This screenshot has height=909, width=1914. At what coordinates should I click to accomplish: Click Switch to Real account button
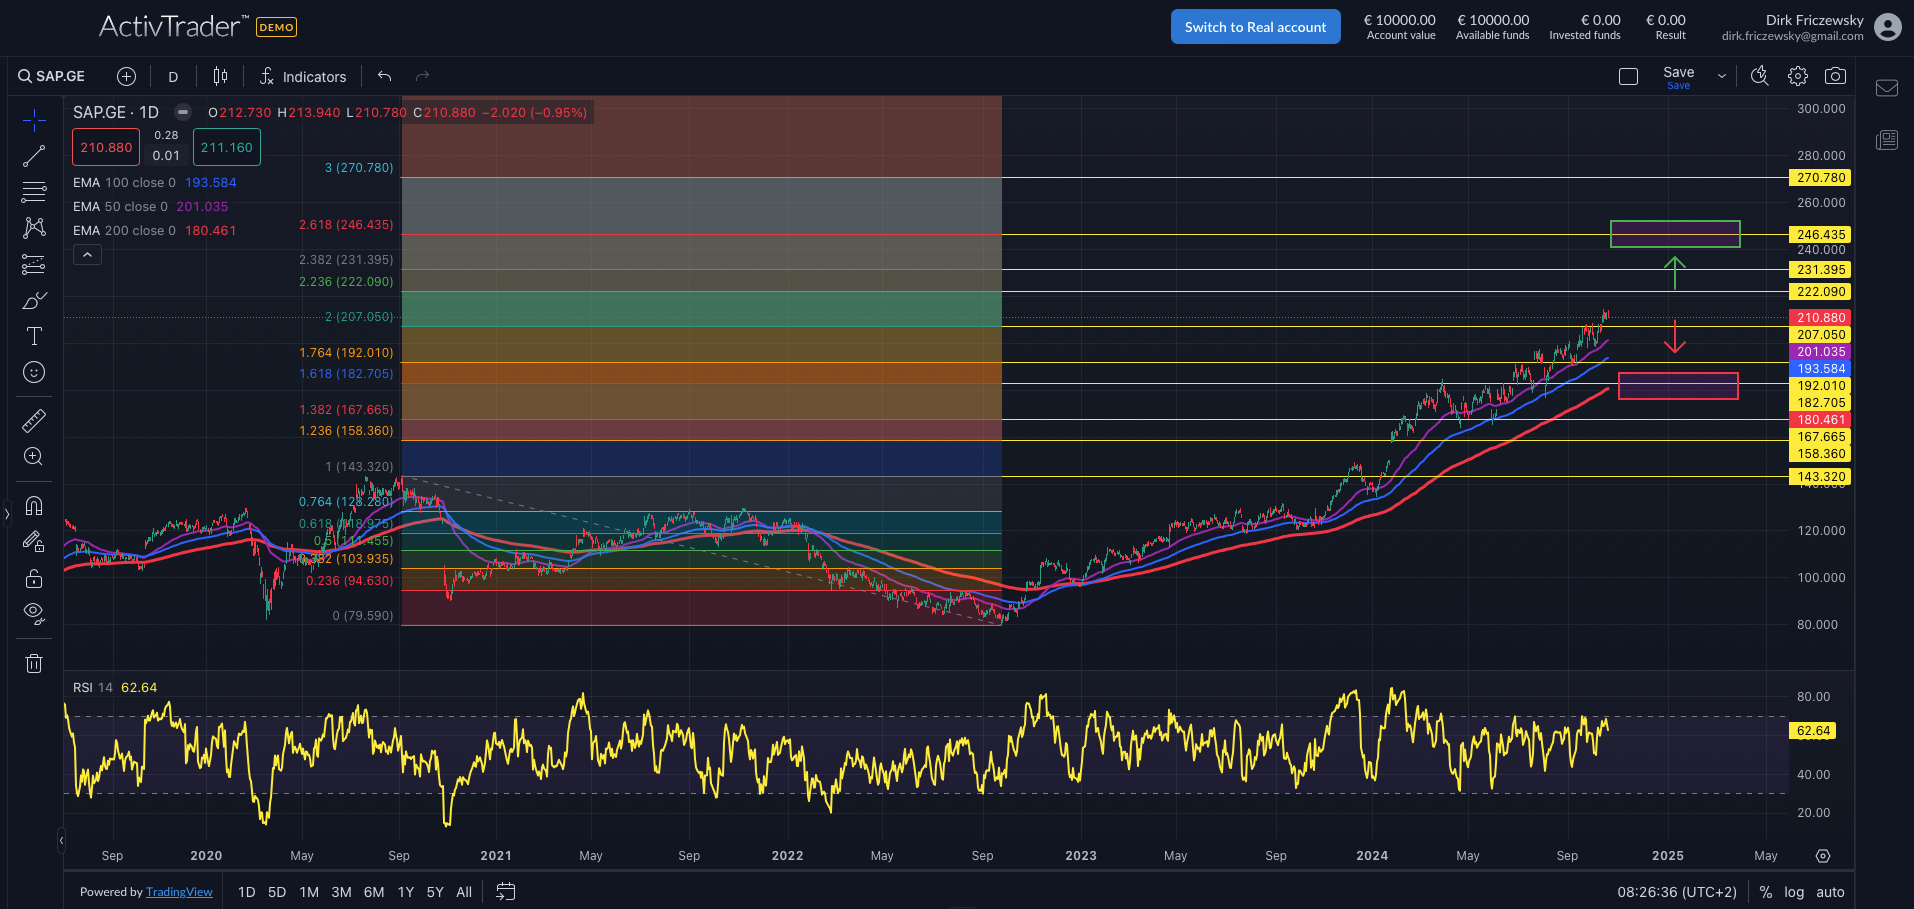click(1255, 27)
